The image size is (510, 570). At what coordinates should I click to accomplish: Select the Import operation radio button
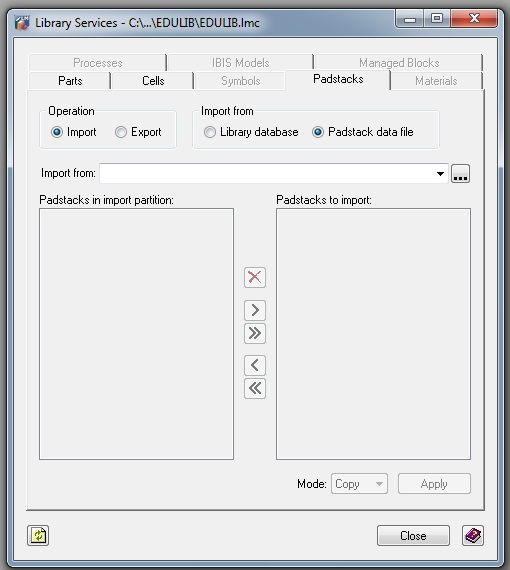(x=57, y=132)
